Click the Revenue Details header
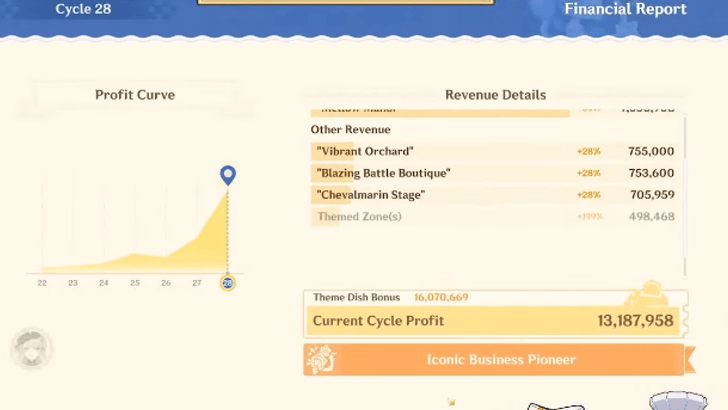 tap(495, 95)
